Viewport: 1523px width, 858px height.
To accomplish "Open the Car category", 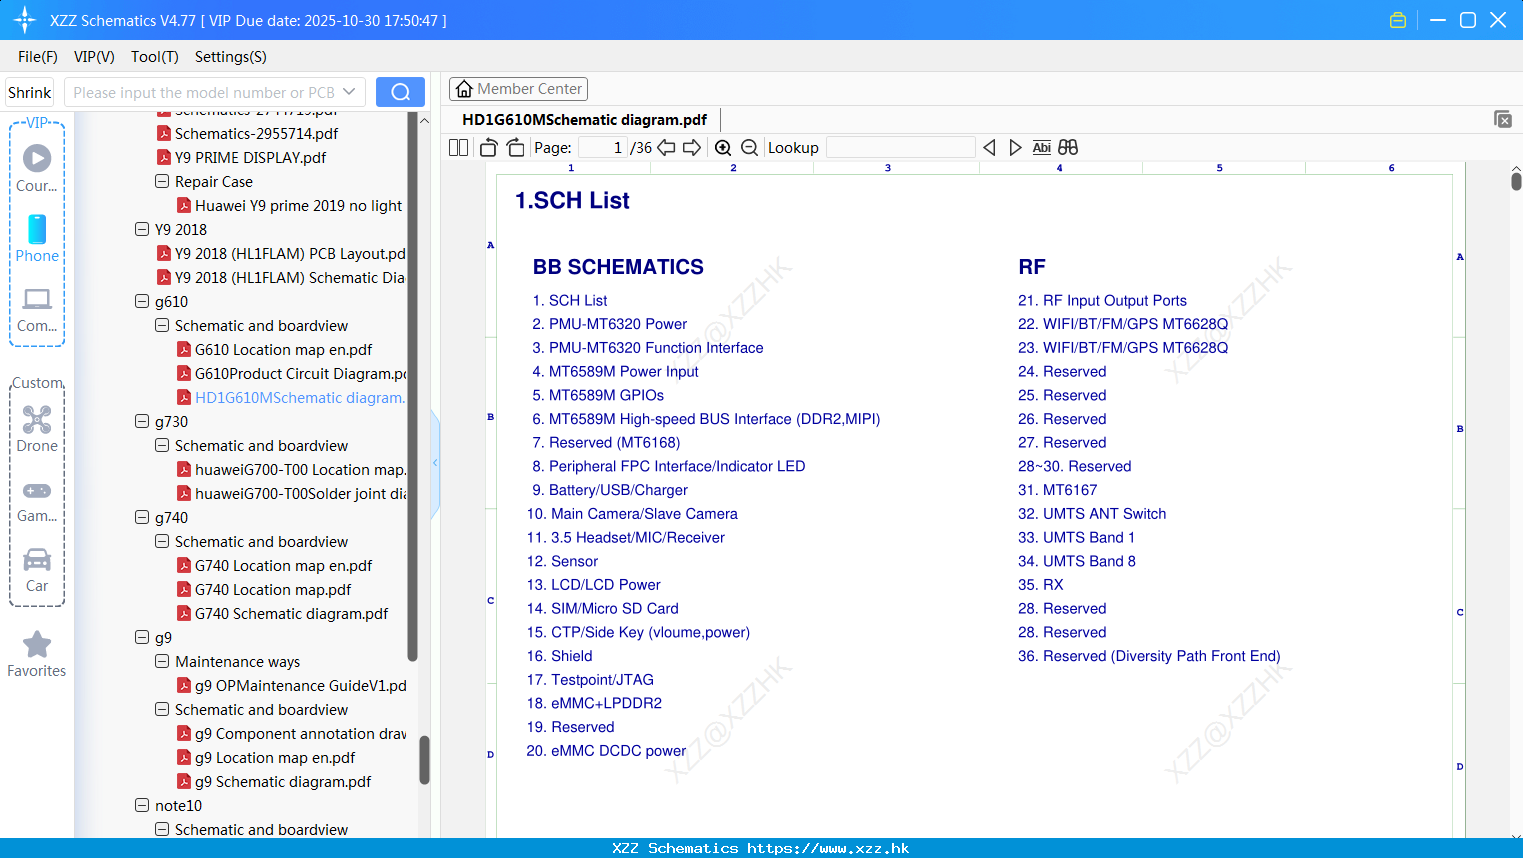I will [x=37, y=570].
